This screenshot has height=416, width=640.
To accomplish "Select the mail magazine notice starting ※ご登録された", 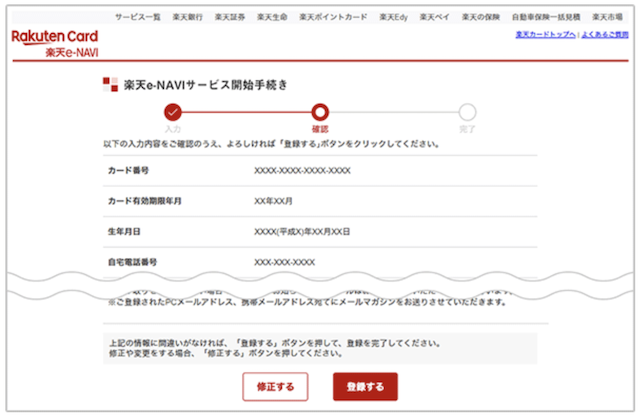I will [x=307, y=302].
